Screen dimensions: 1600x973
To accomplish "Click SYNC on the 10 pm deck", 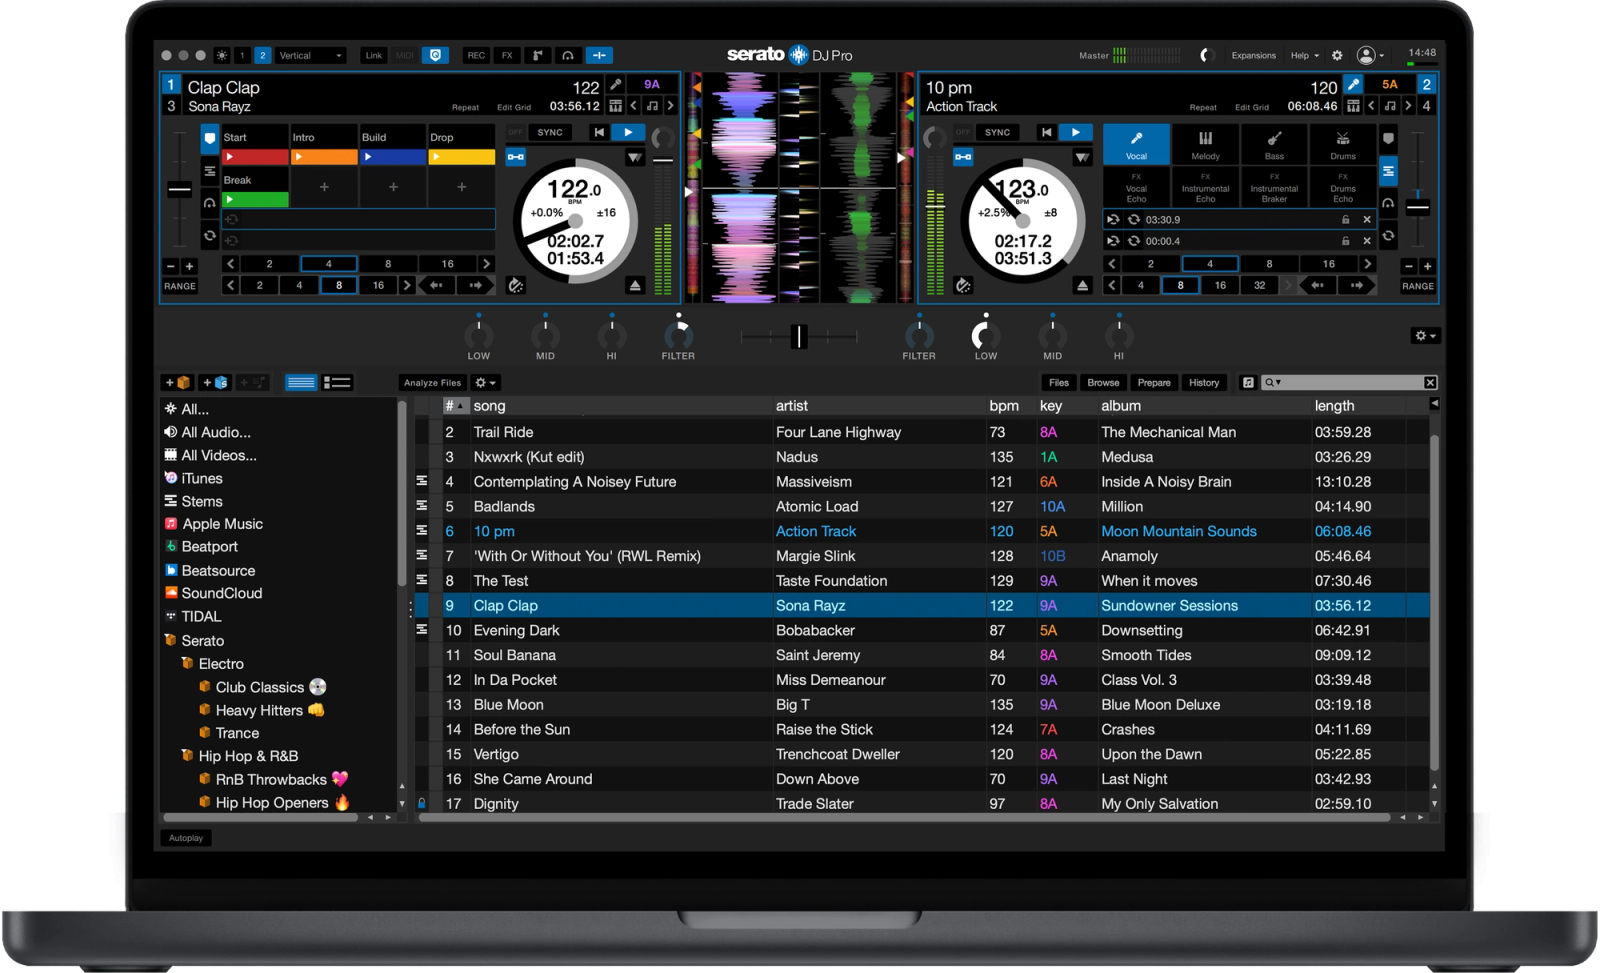I will click(997, 132).
